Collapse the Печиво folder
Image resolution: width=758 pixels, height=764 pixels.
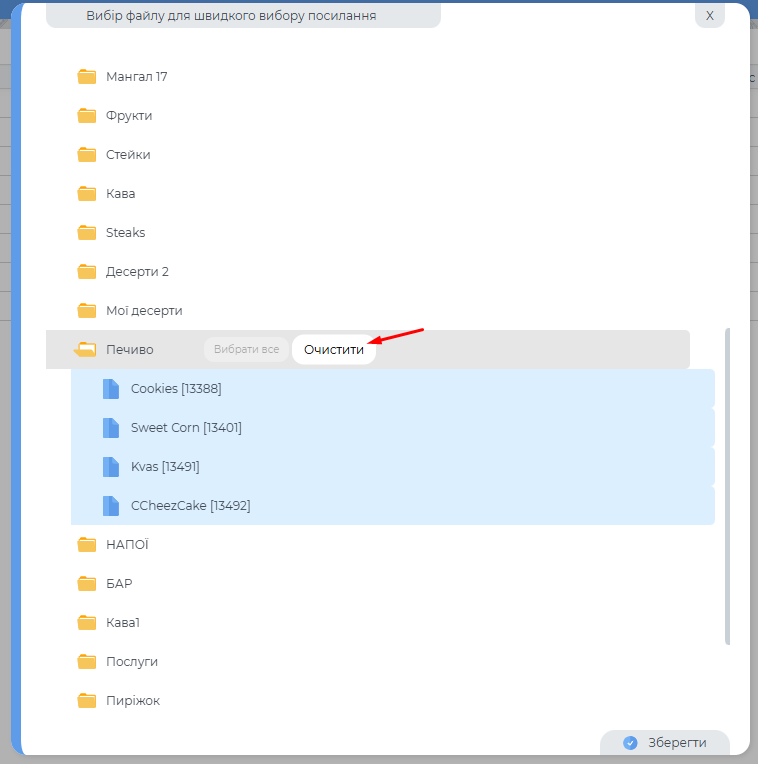tap(129, 349)
